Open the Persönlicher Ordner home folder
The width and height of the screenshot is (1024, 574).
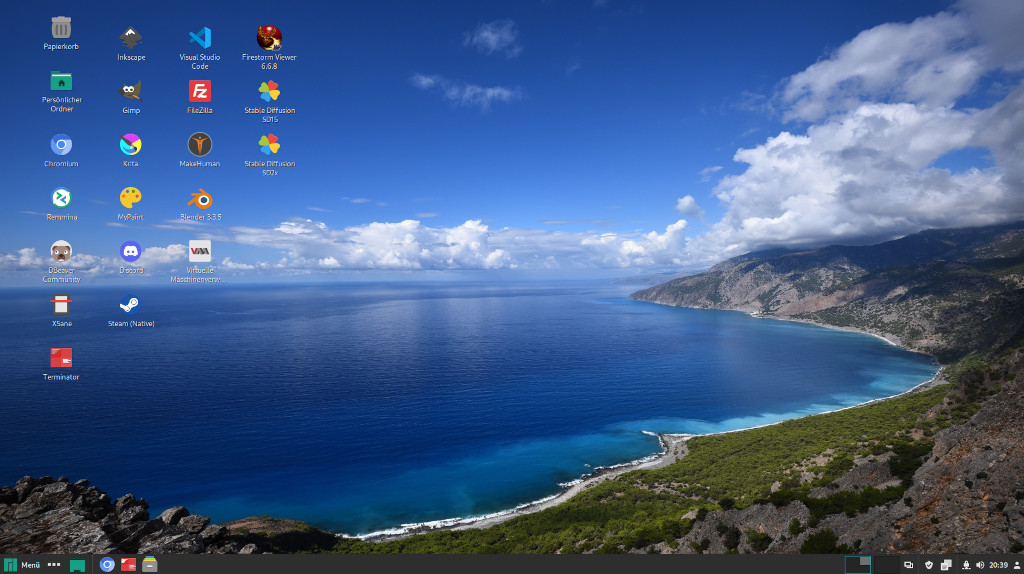coord(61,82)
